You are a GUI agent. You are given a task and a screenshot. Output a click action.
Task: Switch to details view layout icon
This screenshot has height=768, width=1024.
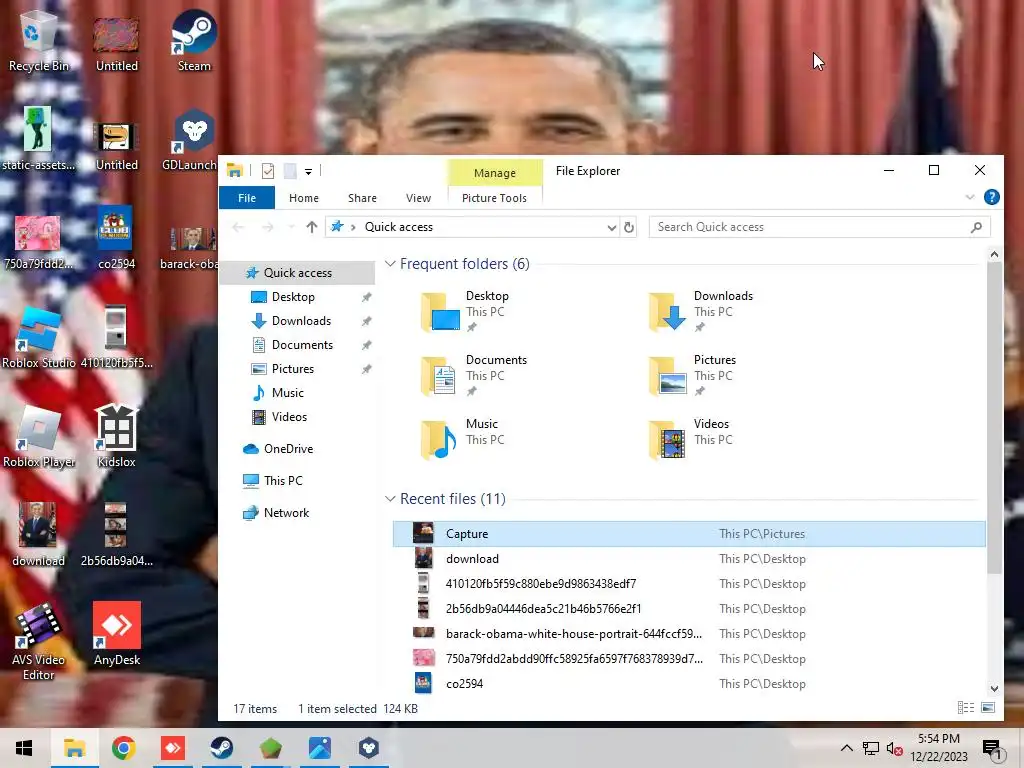[965, 708]
